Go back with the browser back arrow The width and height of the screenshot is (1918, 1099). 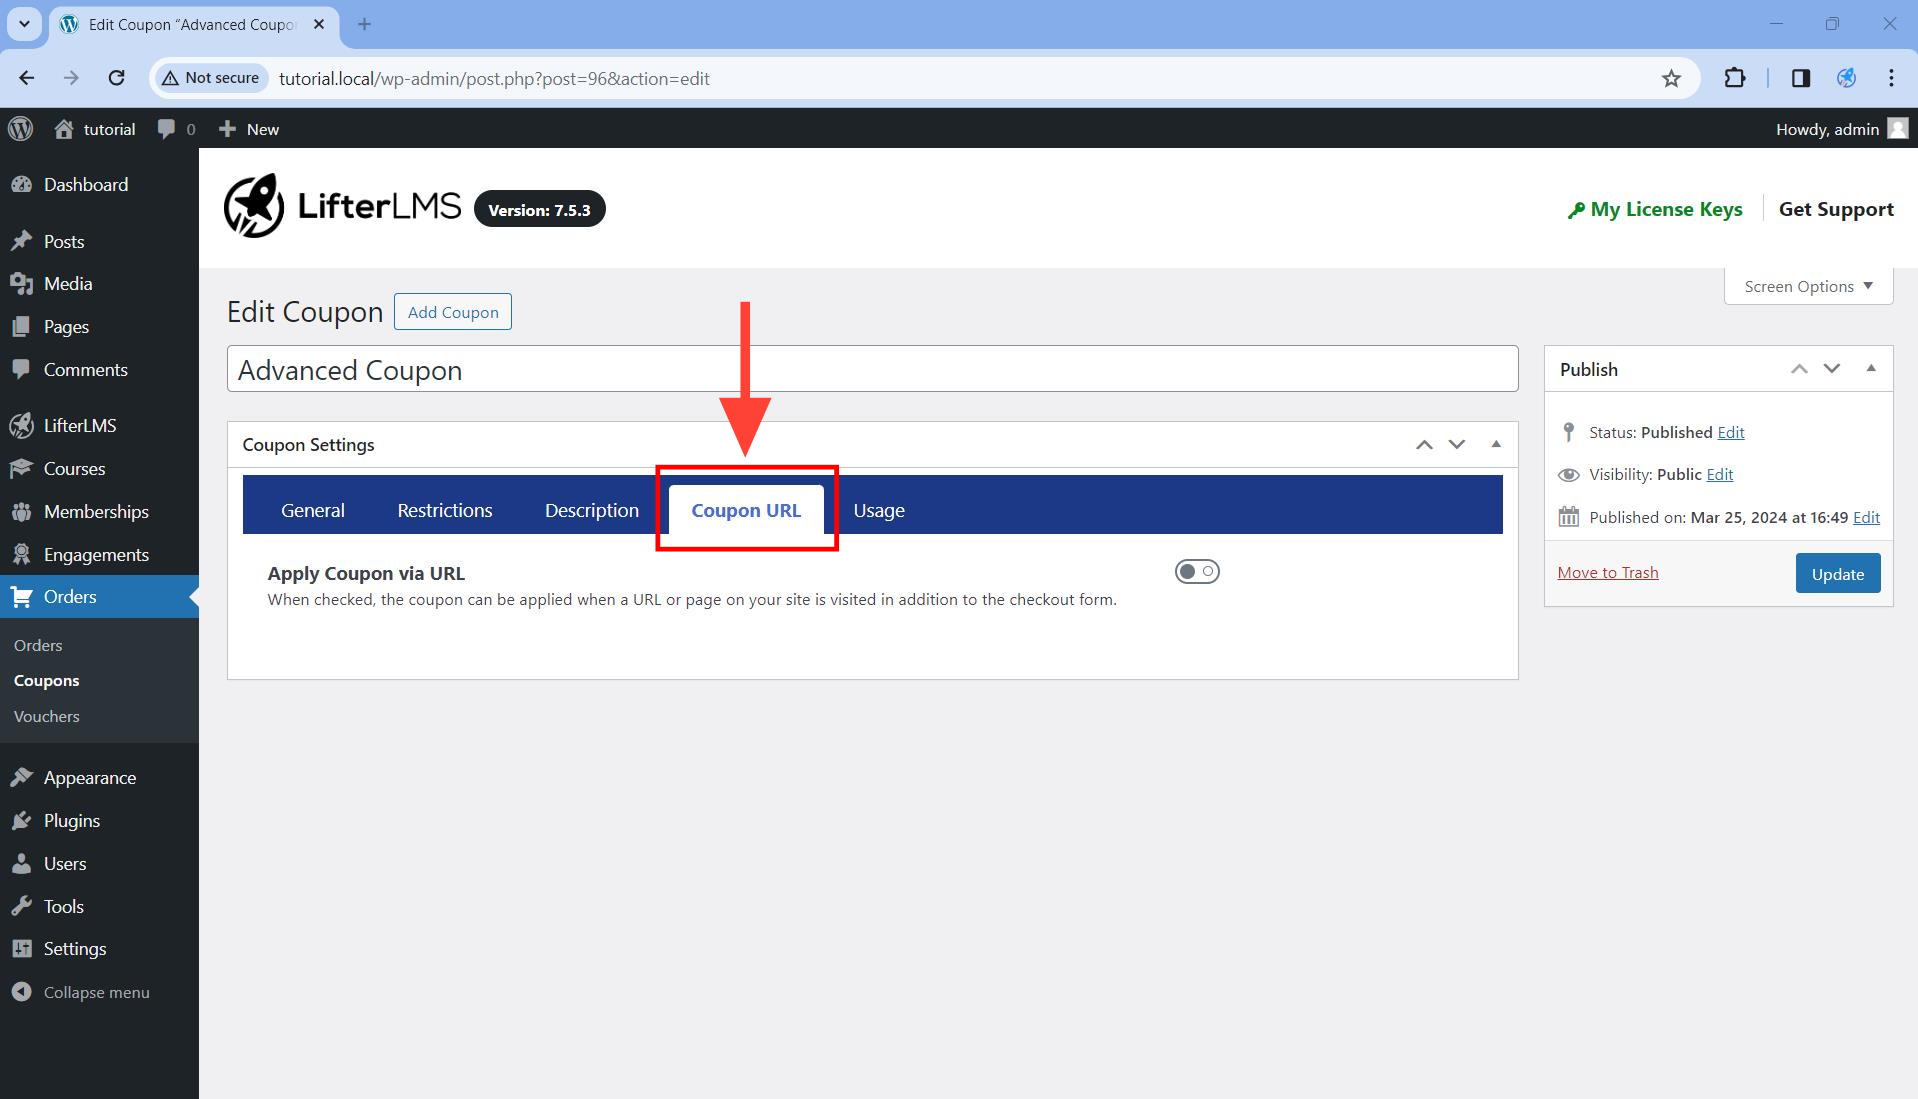[x=27, y=78]
